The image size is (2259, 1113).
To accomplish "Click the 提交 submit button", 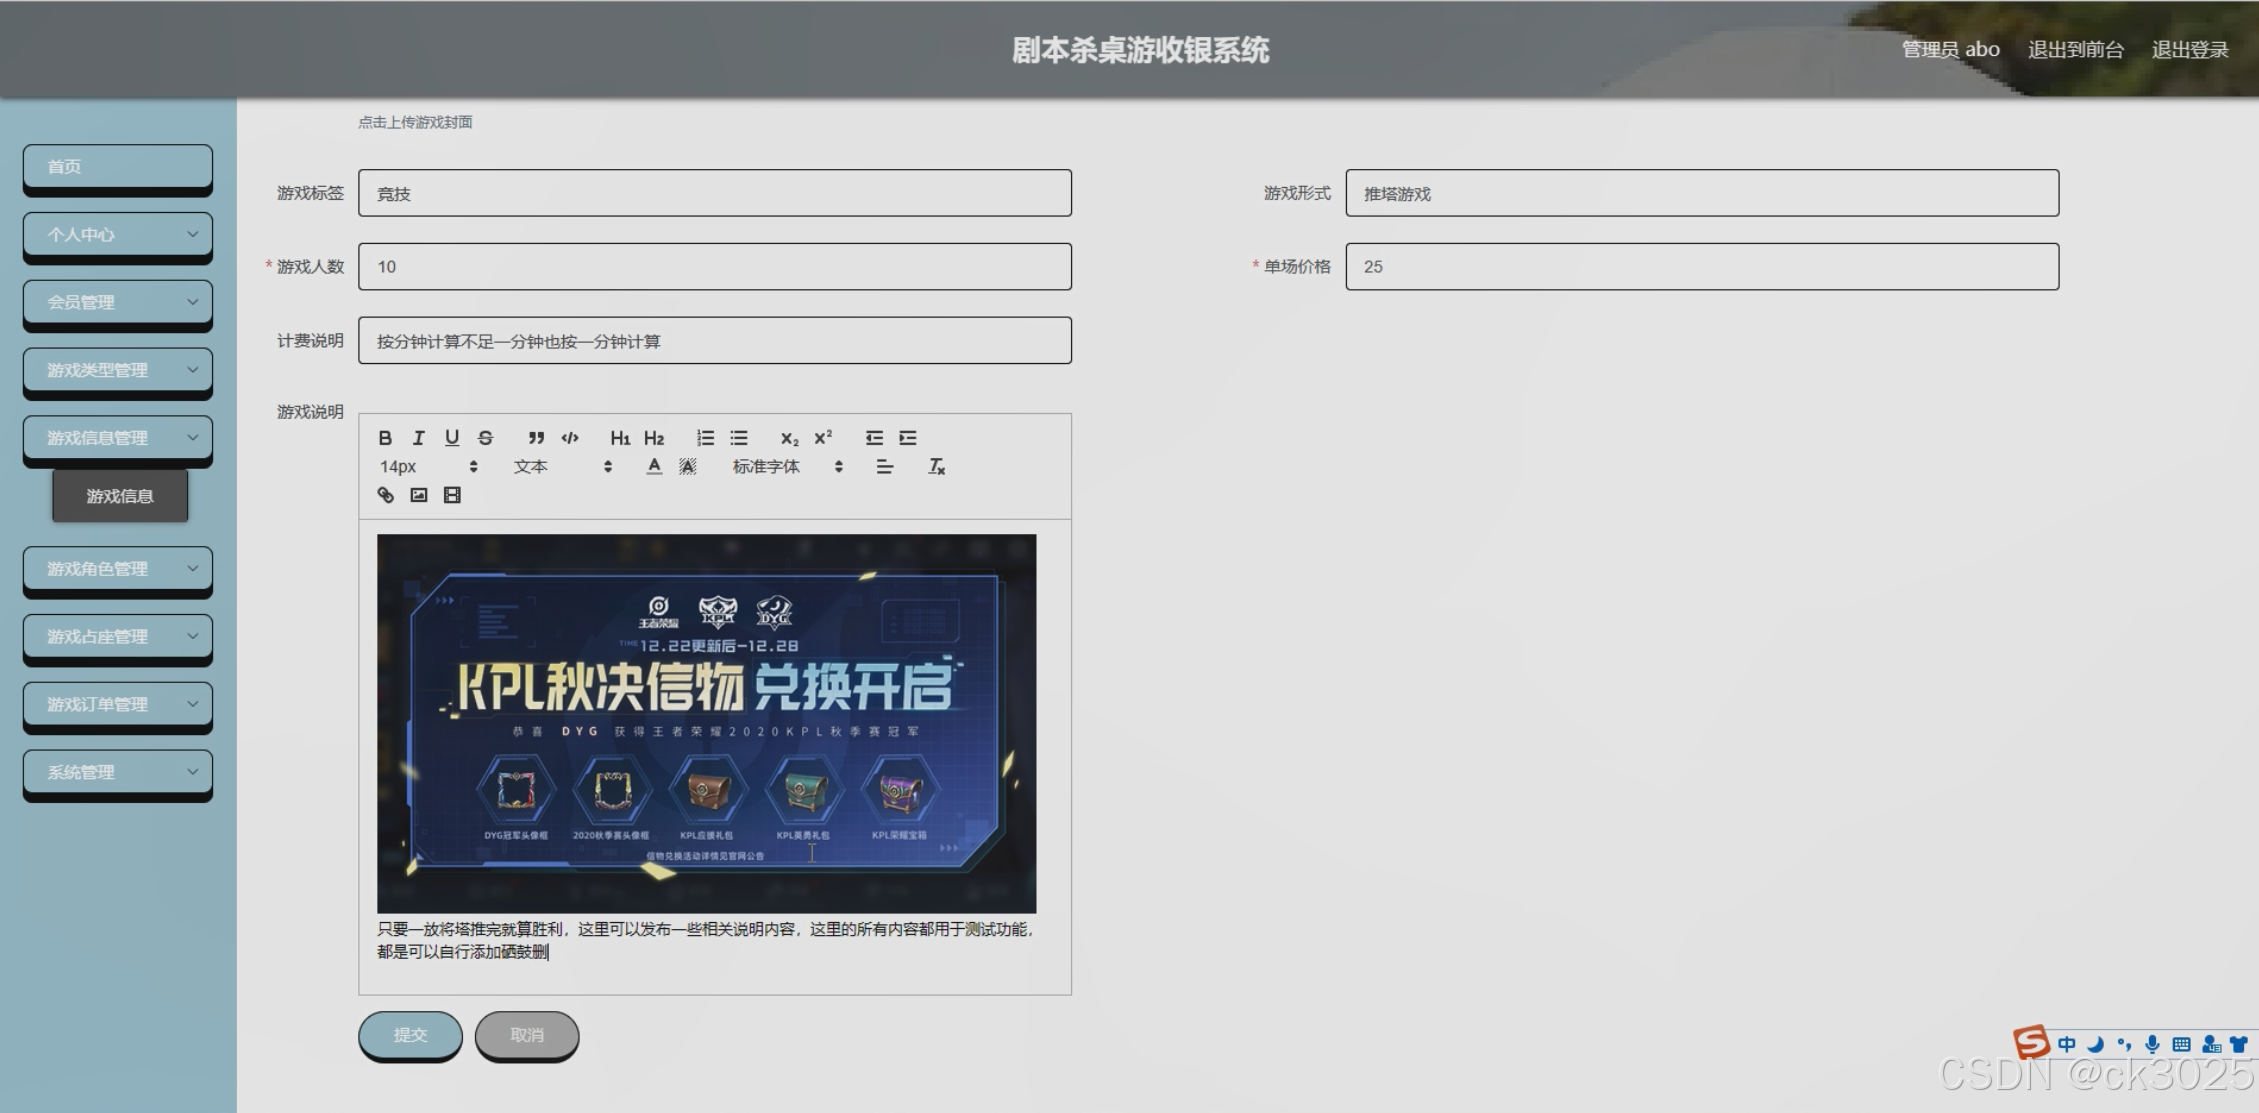I will pos(410,1035).
